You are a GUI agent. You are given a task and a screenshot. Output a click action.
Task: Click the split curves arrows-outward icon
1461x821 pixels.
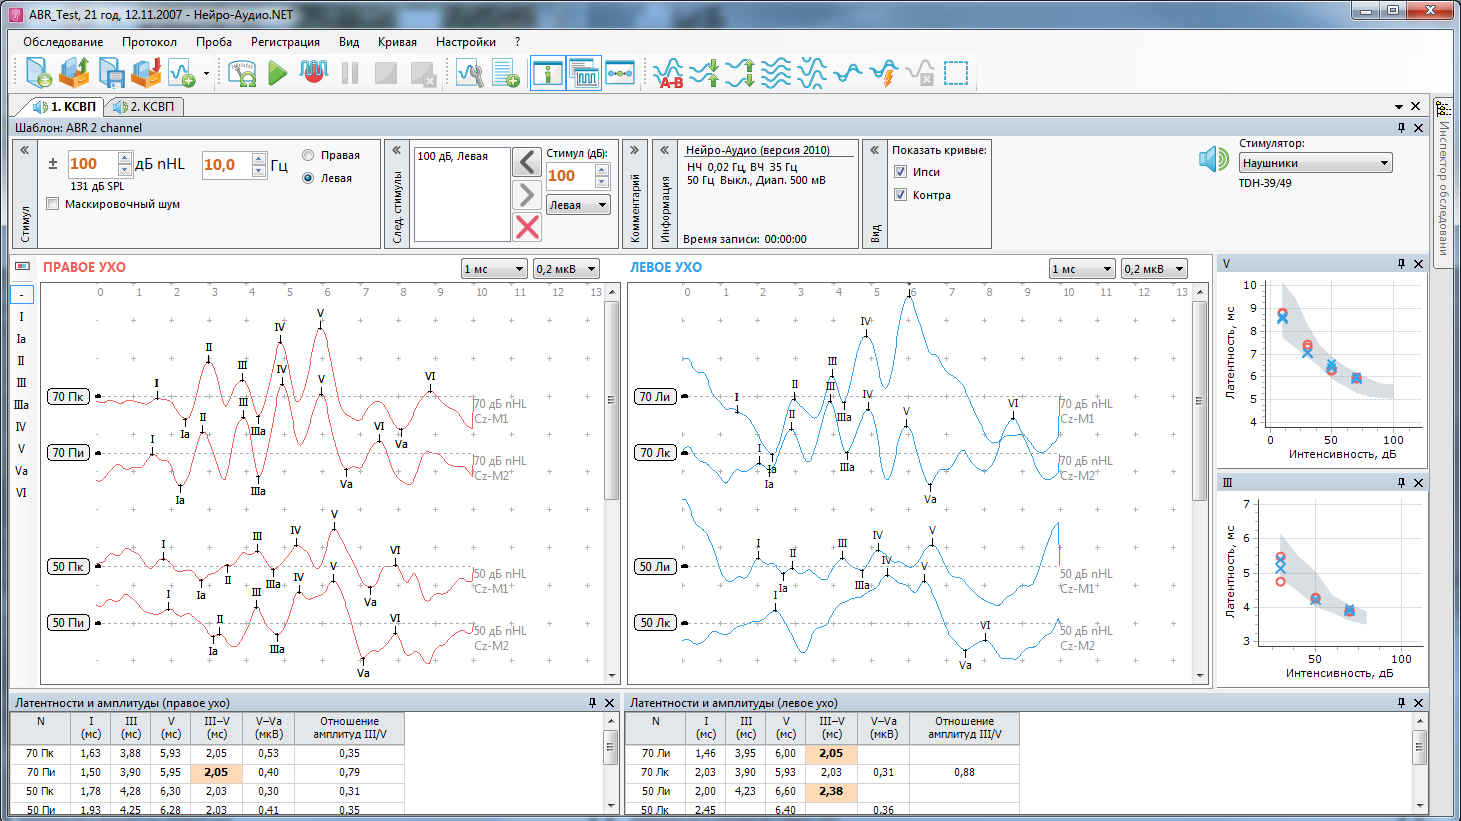[740, 73]
